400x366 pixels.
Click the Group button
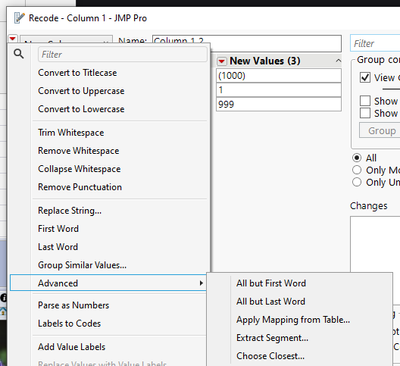[x=380, y=130]
